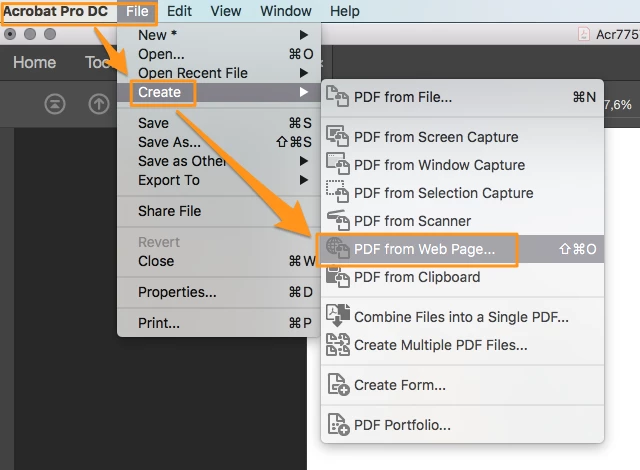Open the View menu
640x470 pixels.
[226, 11]
